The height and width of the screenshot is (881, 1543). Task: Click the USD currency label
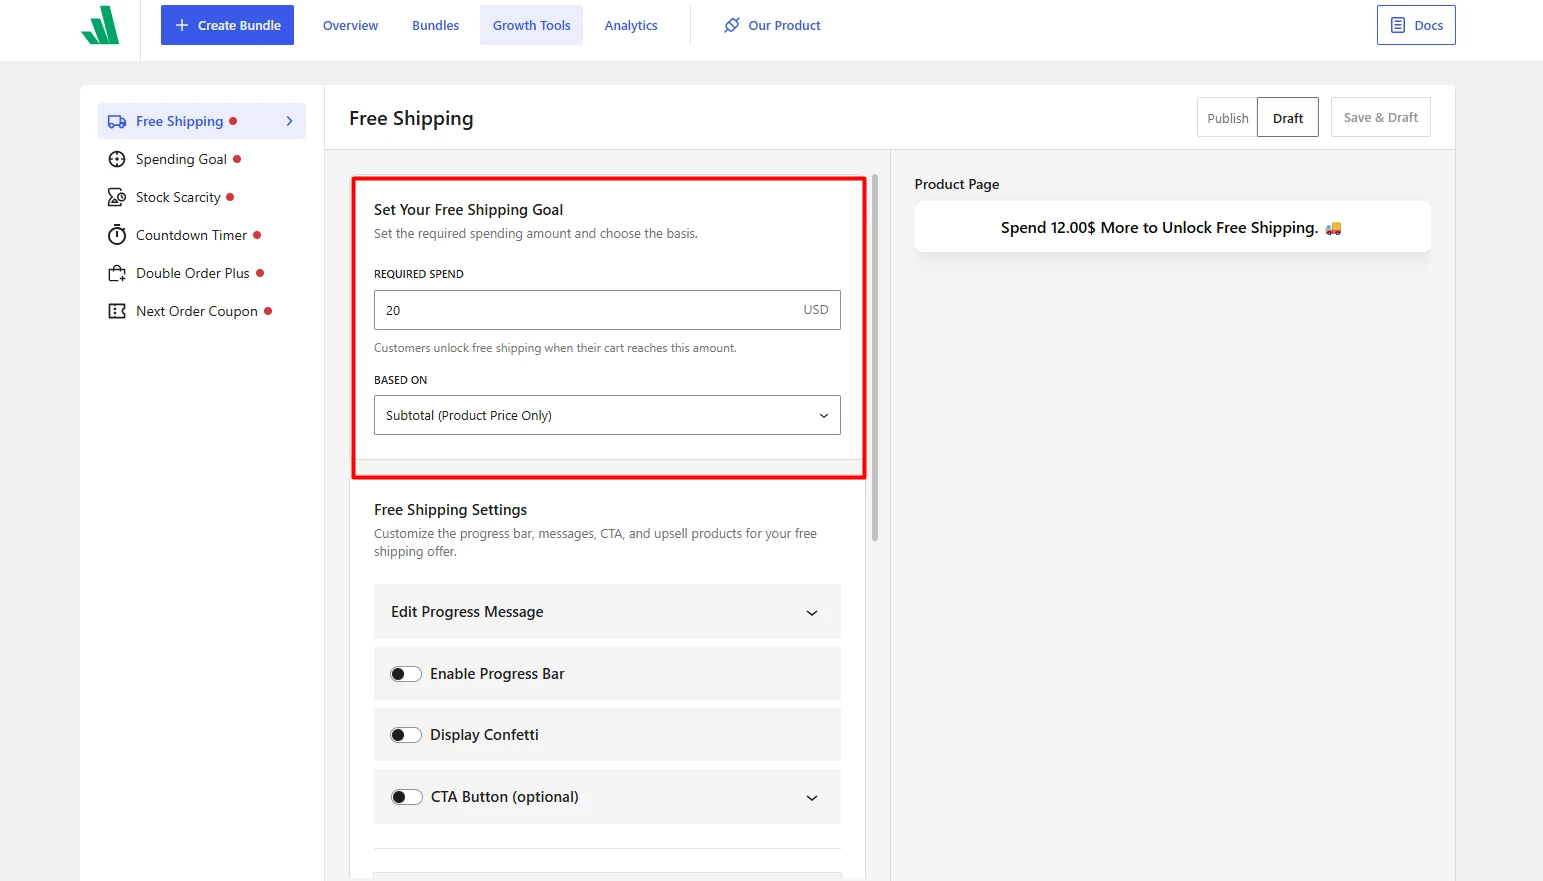pos(816,310)
